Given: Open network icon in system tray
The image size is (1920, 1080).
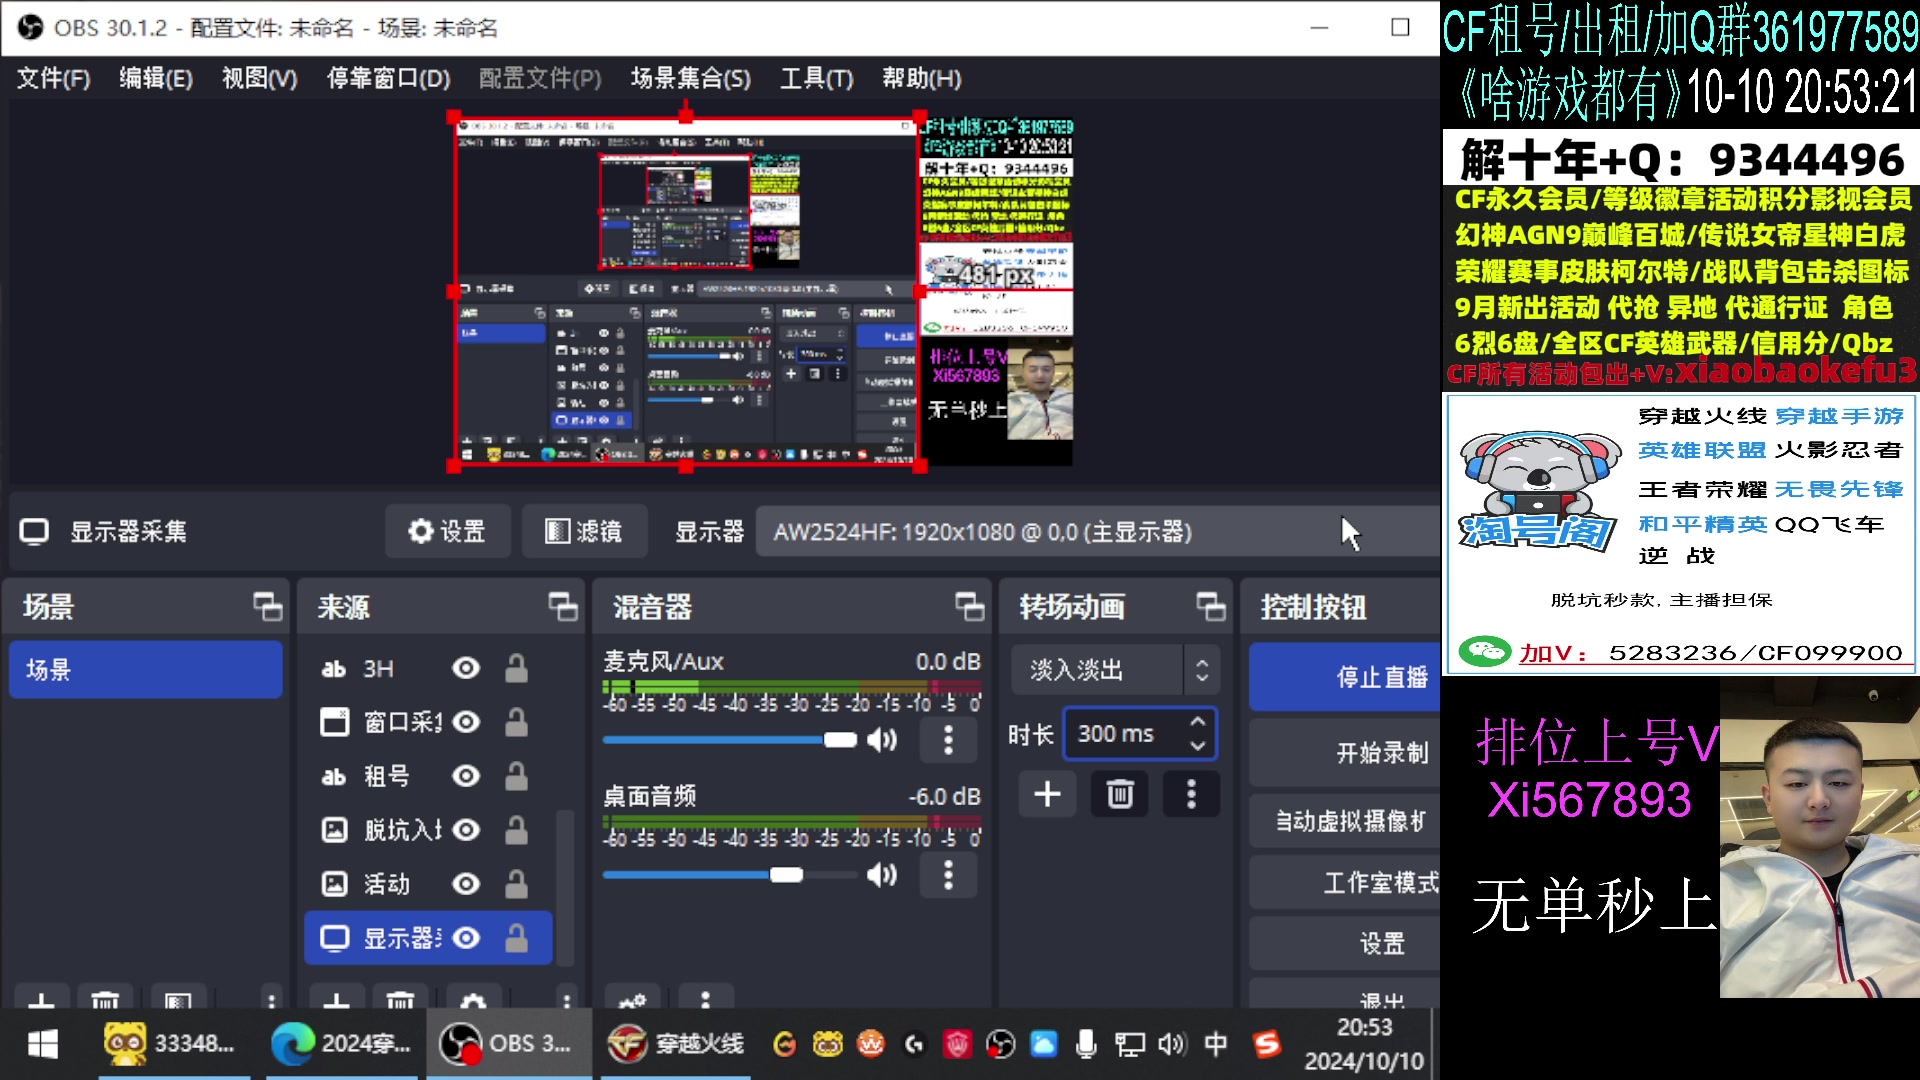Looking at the screenshot, I should click(1130, 1044).
